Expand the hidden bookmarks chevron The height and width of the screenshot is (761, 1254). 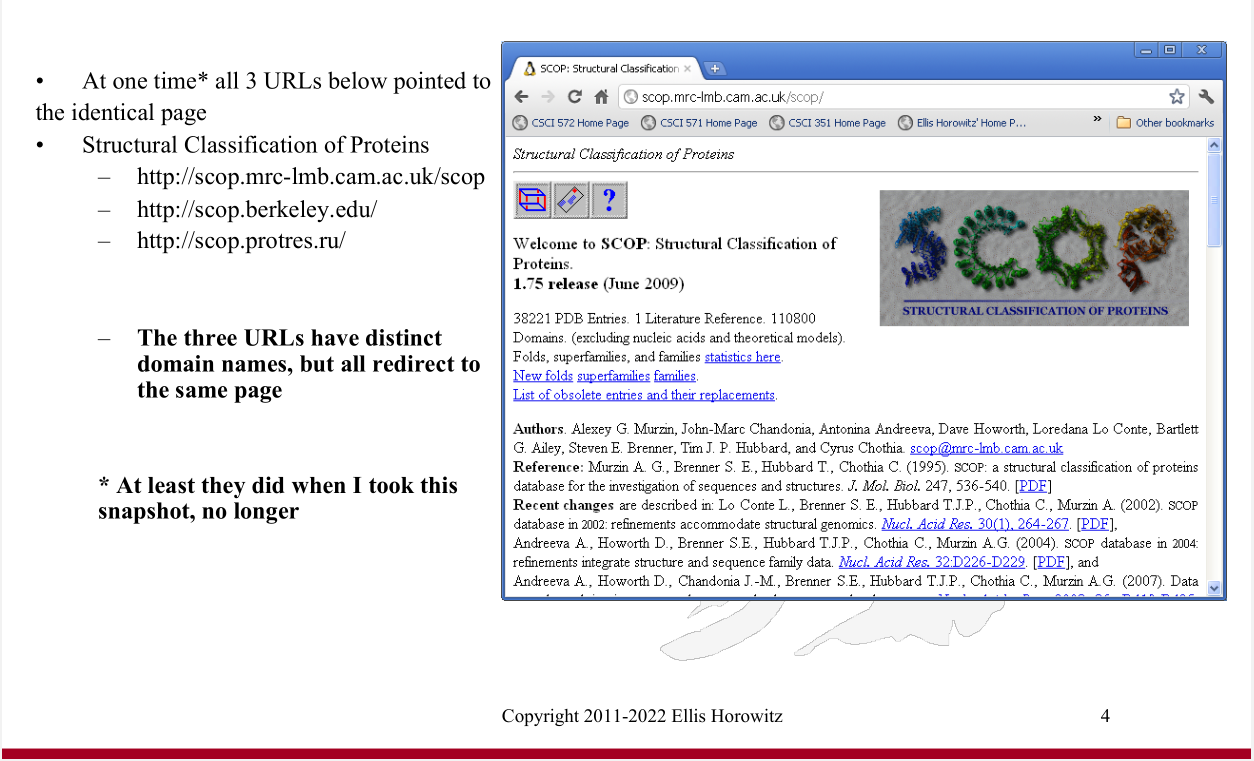coord(1097,122)
